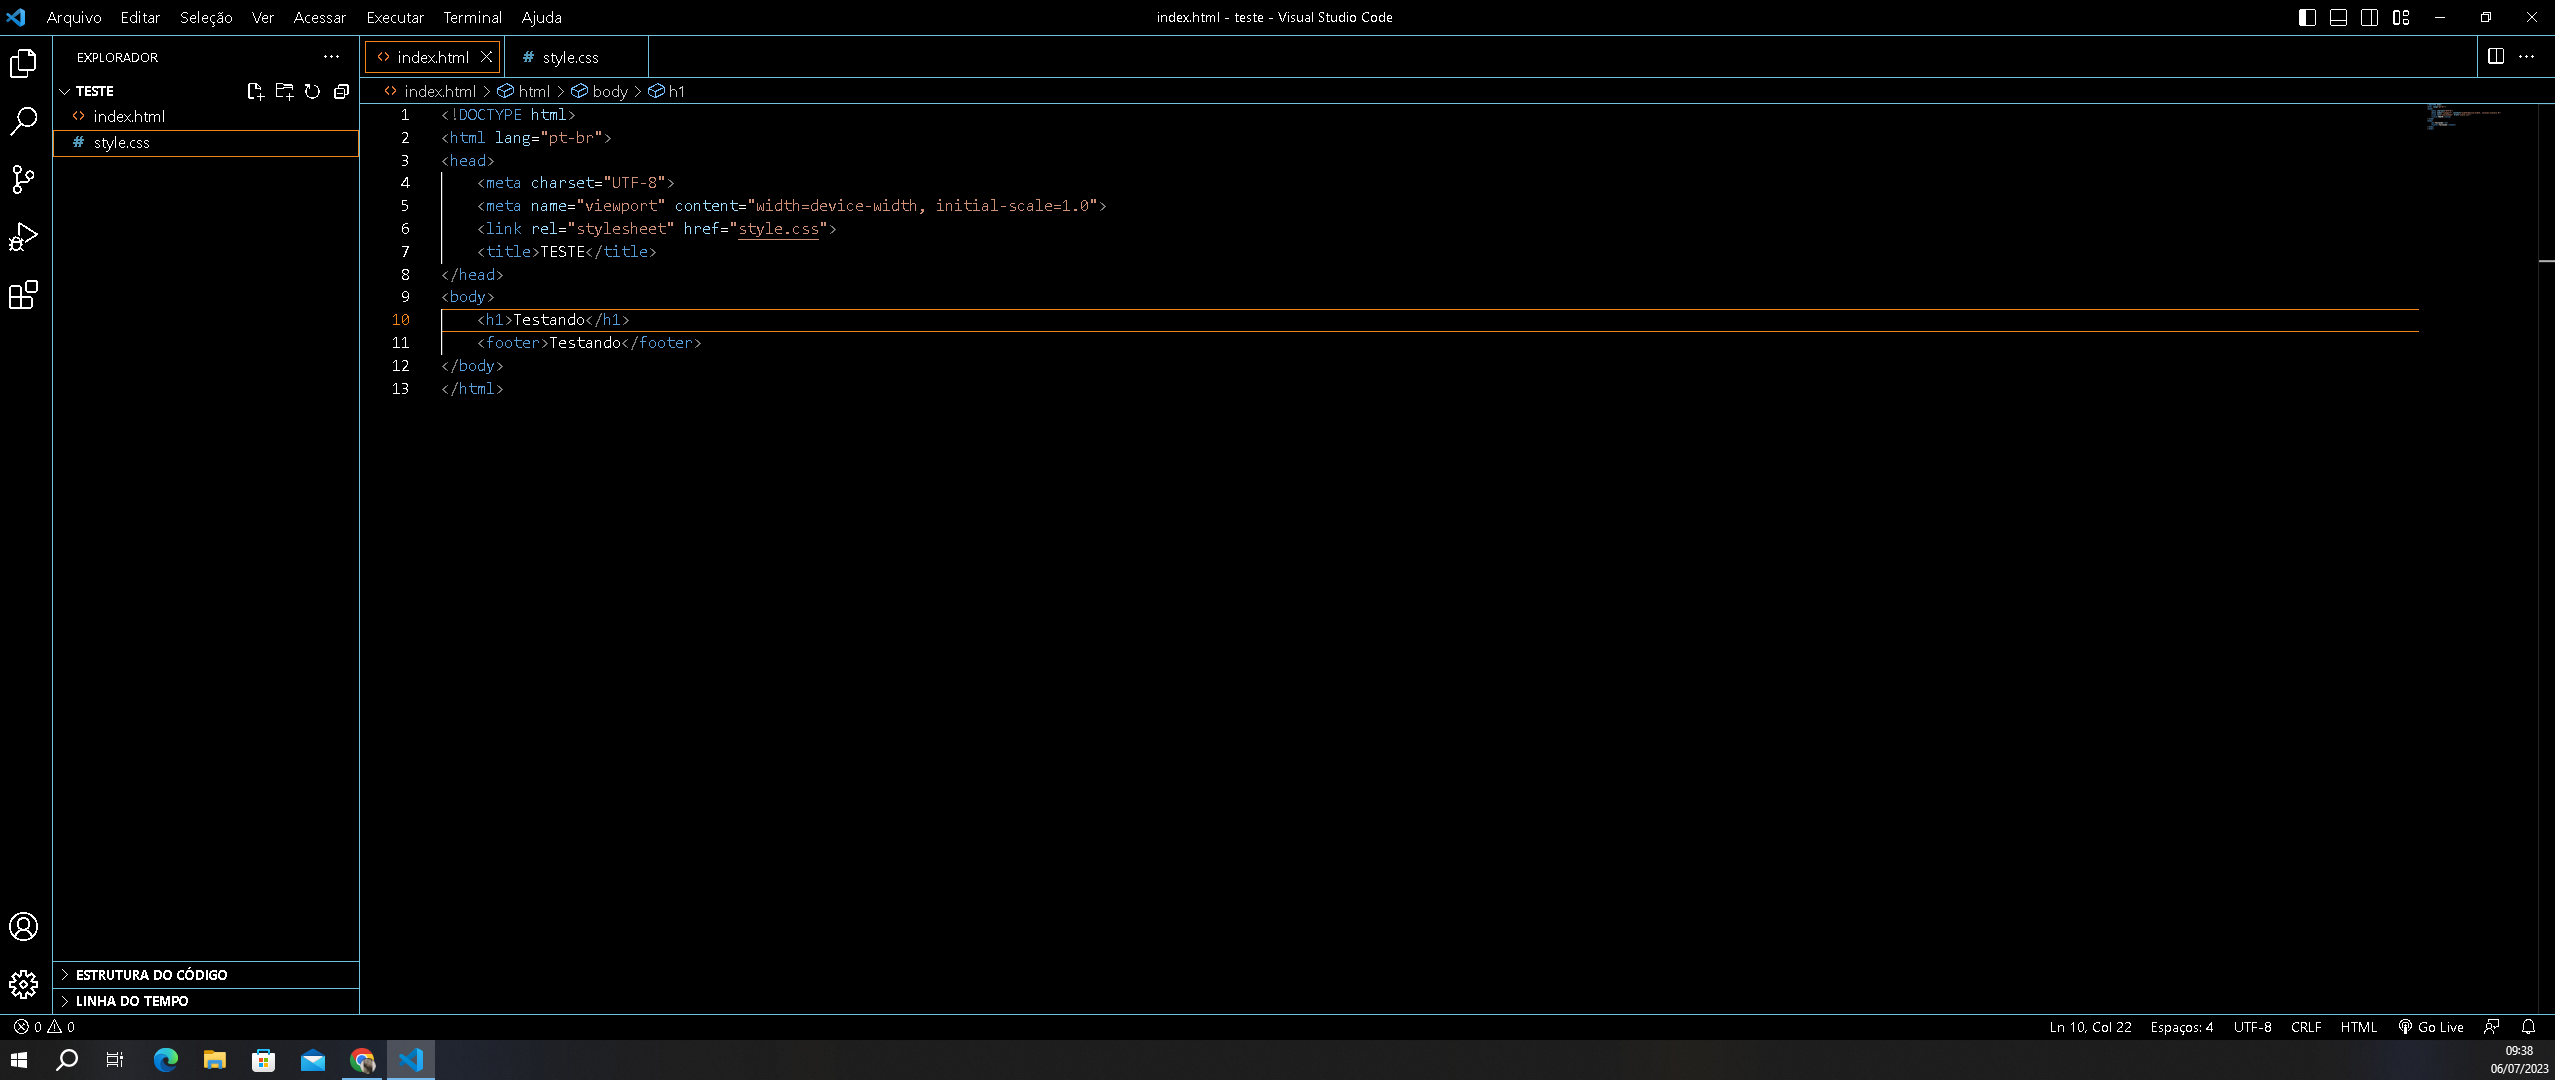Change indentation via Espaços: 4

coord(2182,1027)
